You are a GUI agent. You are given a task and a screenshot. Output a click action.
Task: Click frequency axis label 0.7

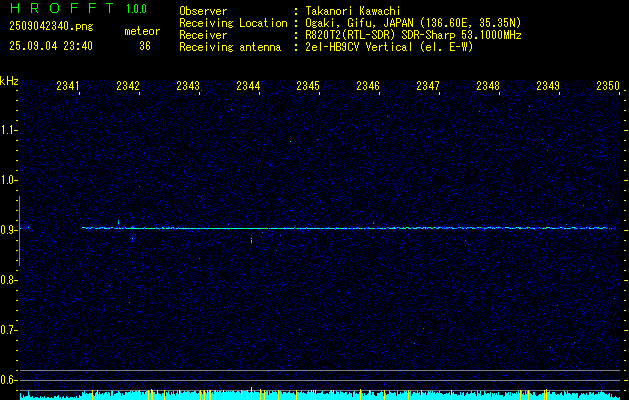pos(8,330)
